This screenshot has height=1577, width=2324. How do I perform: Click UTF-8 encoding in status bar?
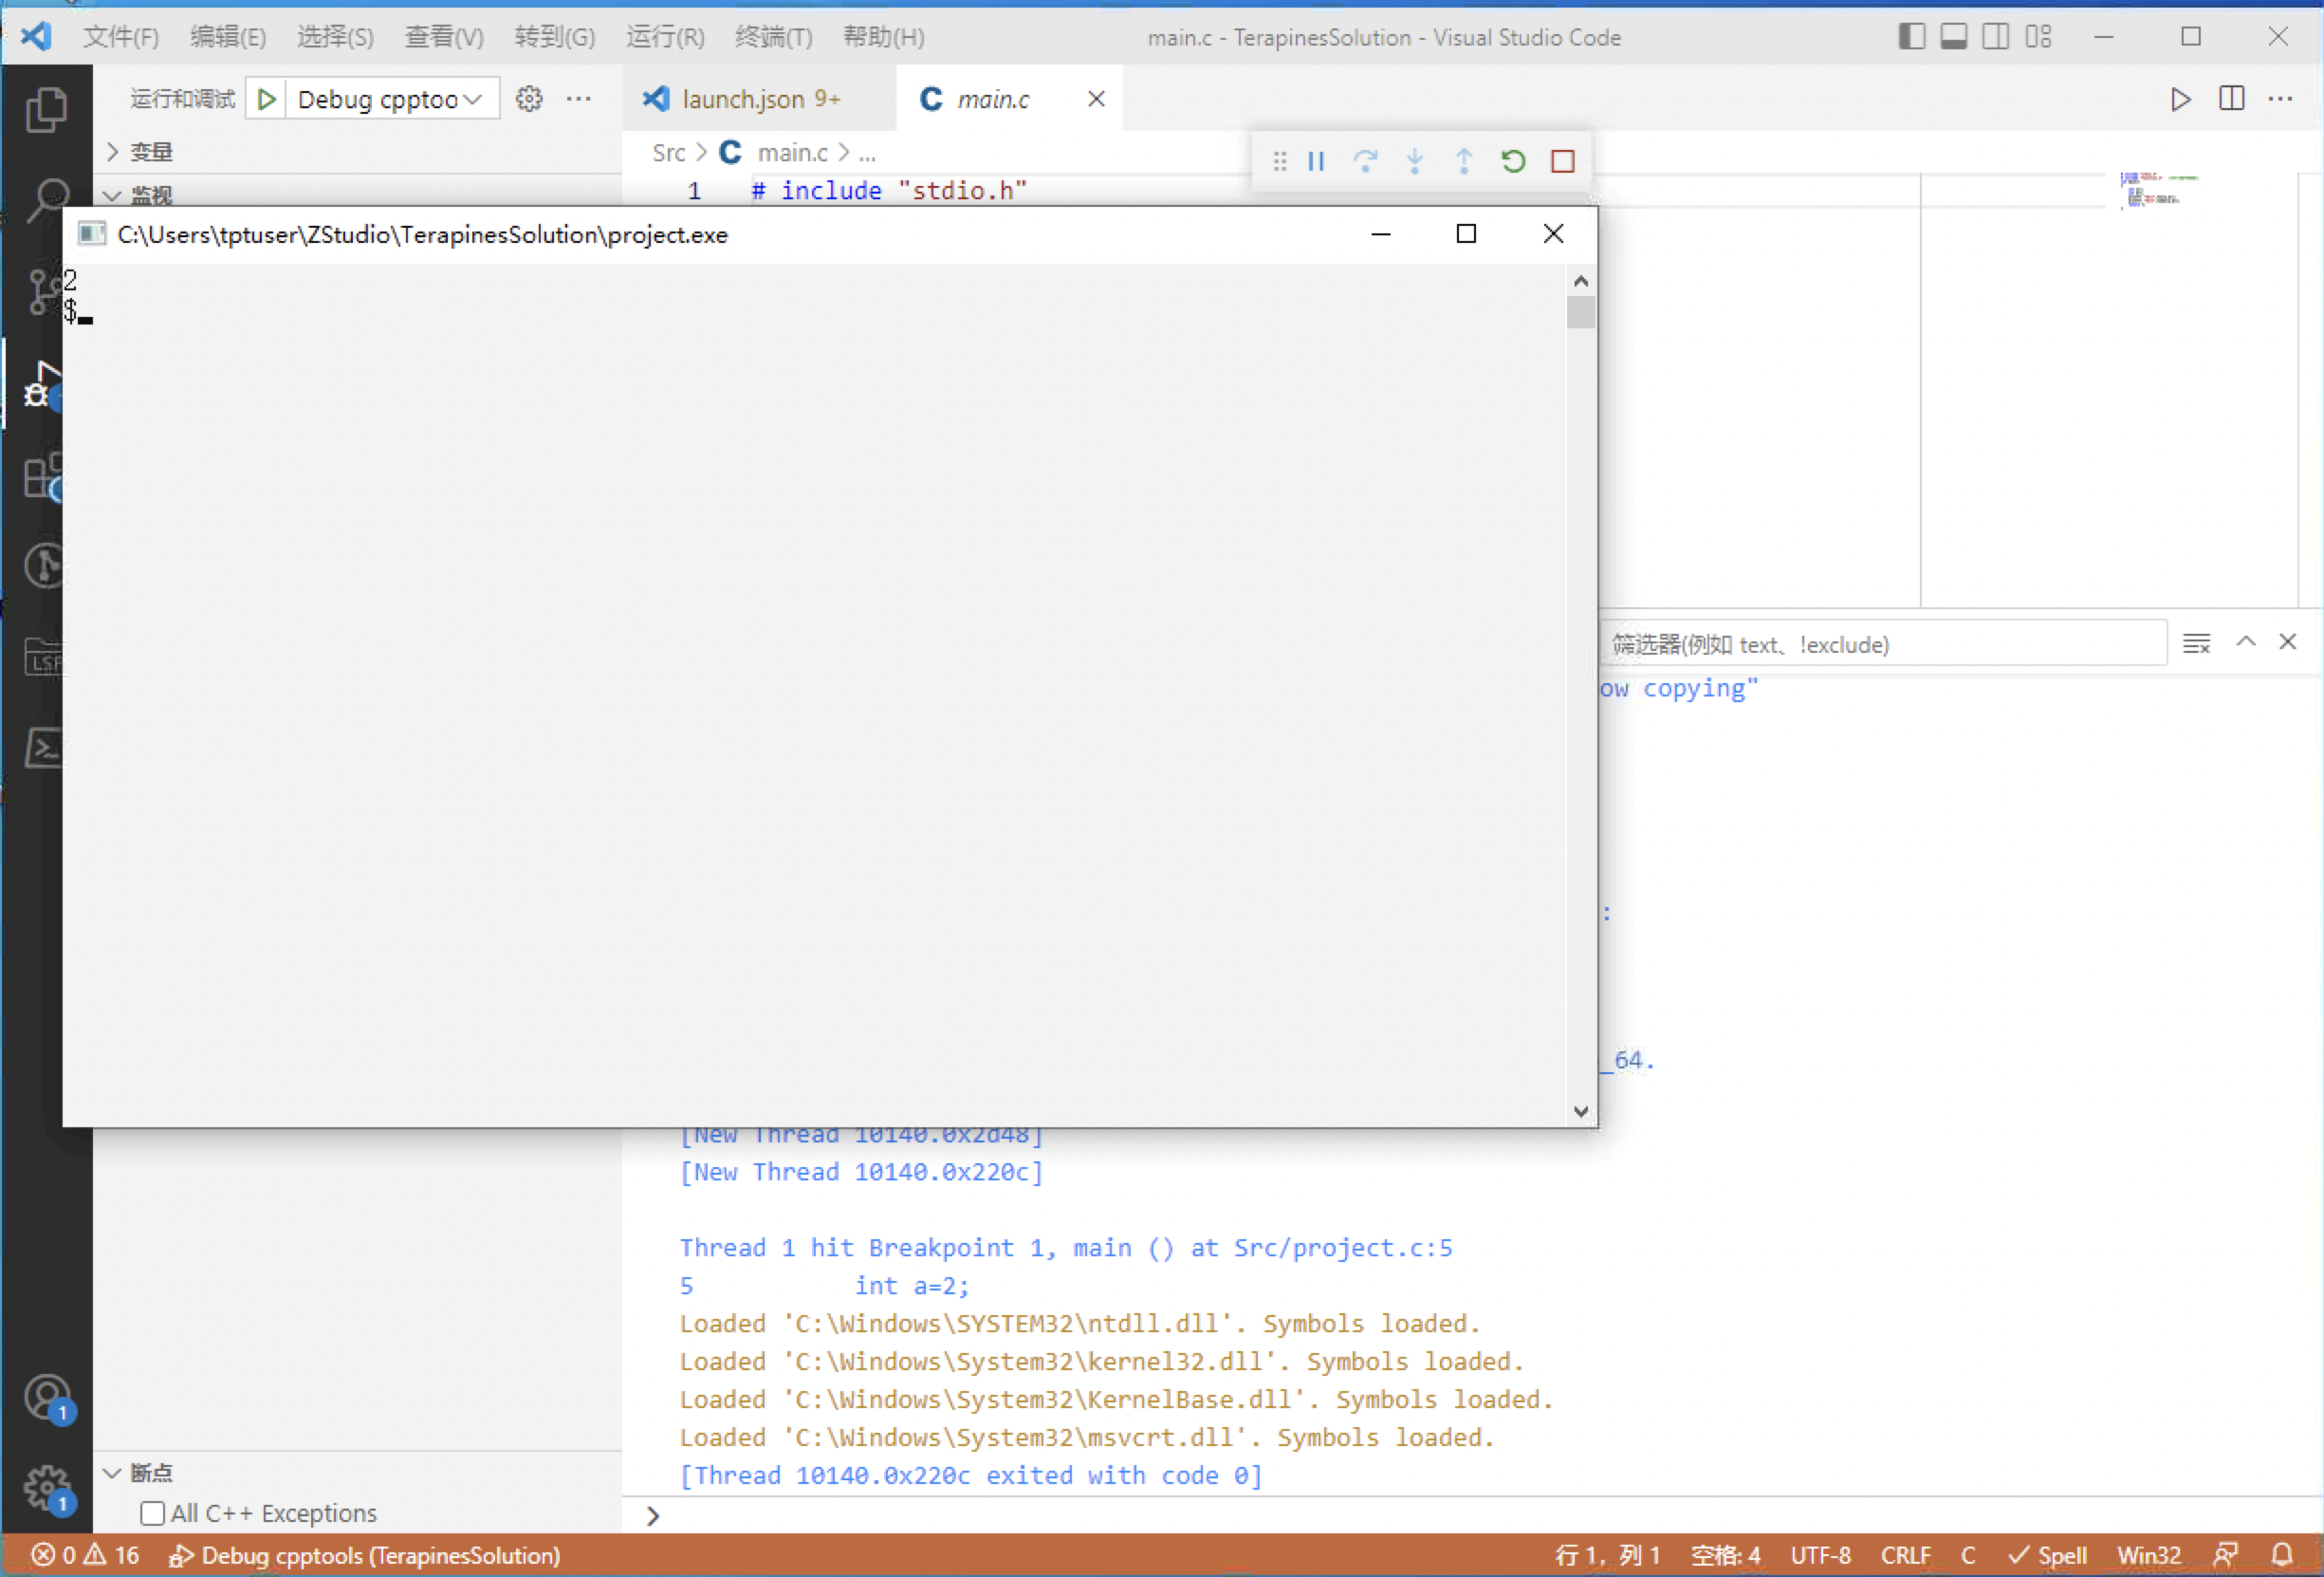click(x=1820, y=1555)
